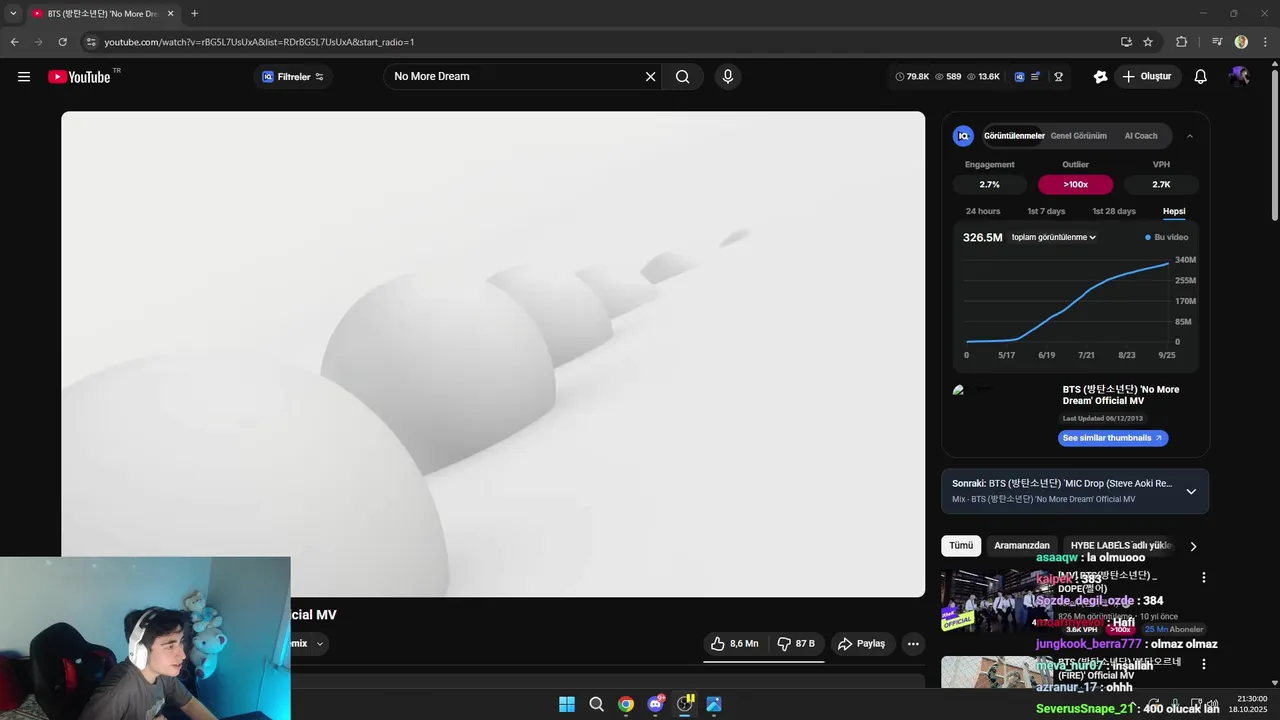Like the video (8,6 Mn)
Viewport: 1280px width, 720px height.
click(735, 644)
